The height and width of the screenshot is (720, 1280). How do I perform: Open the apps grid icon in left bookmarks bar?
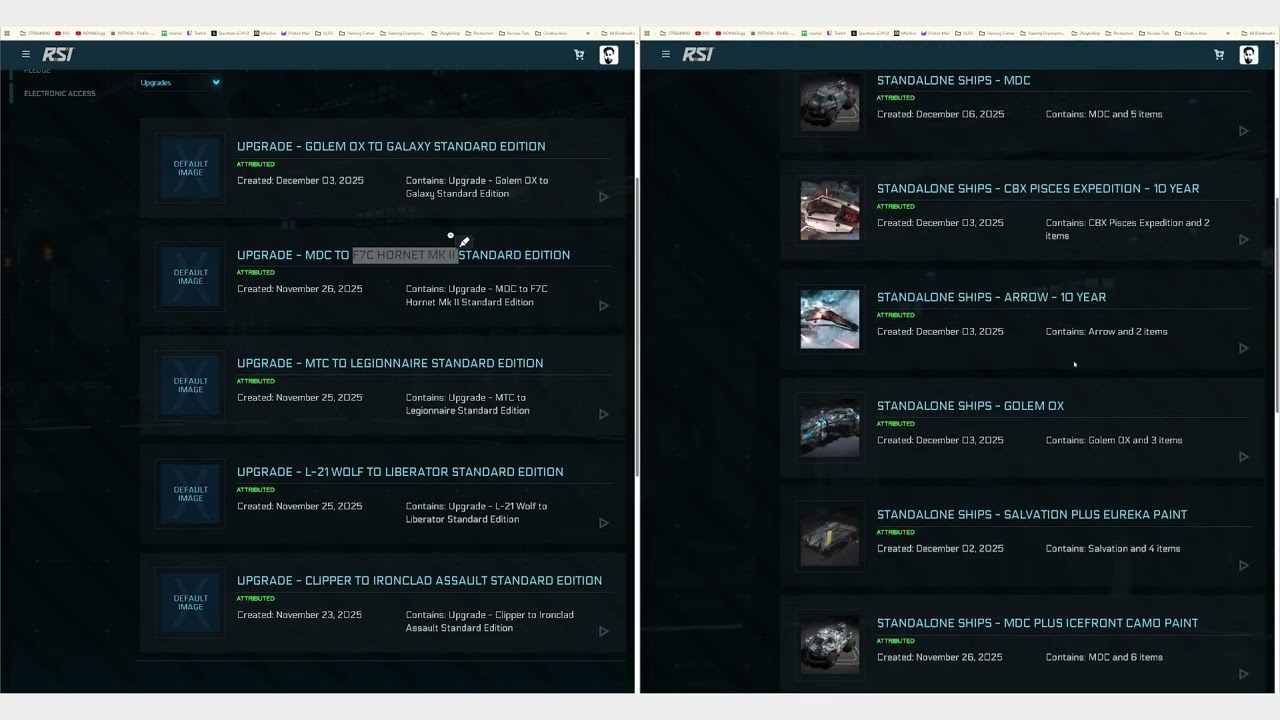click(7, 33)
